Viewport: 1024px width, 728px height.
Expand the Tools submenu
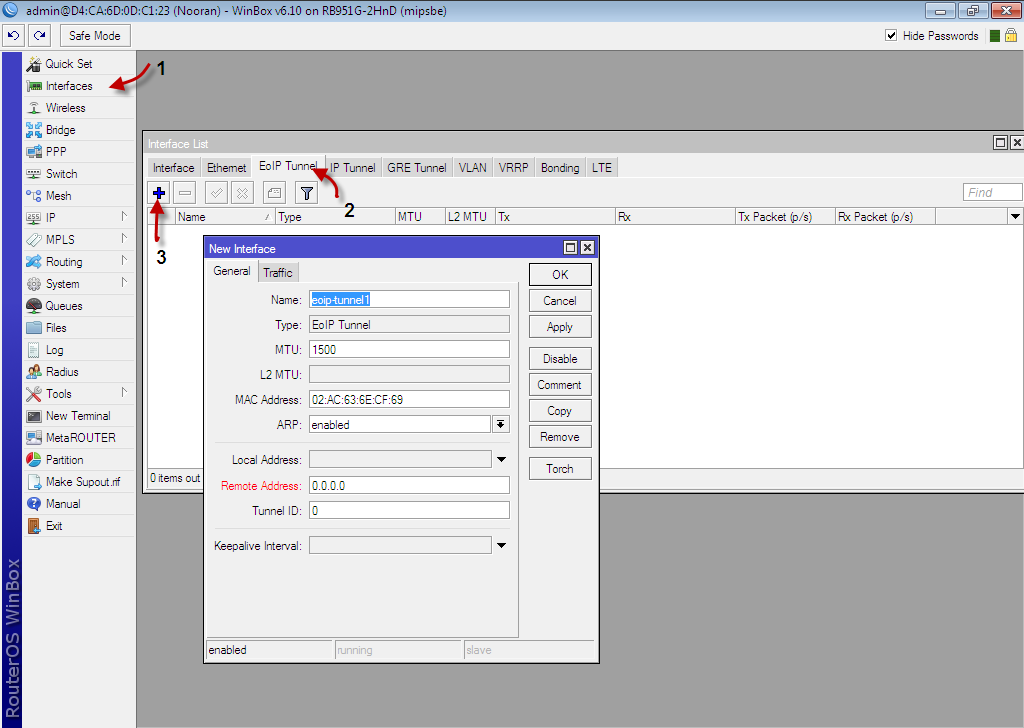click(x=124, y=392)
